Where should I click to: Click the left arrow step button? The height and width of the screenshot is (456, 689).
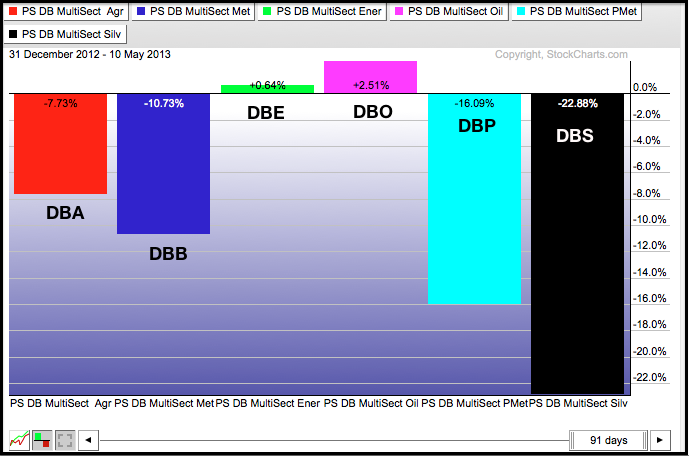pyautogui.click(x=88, y=440)
